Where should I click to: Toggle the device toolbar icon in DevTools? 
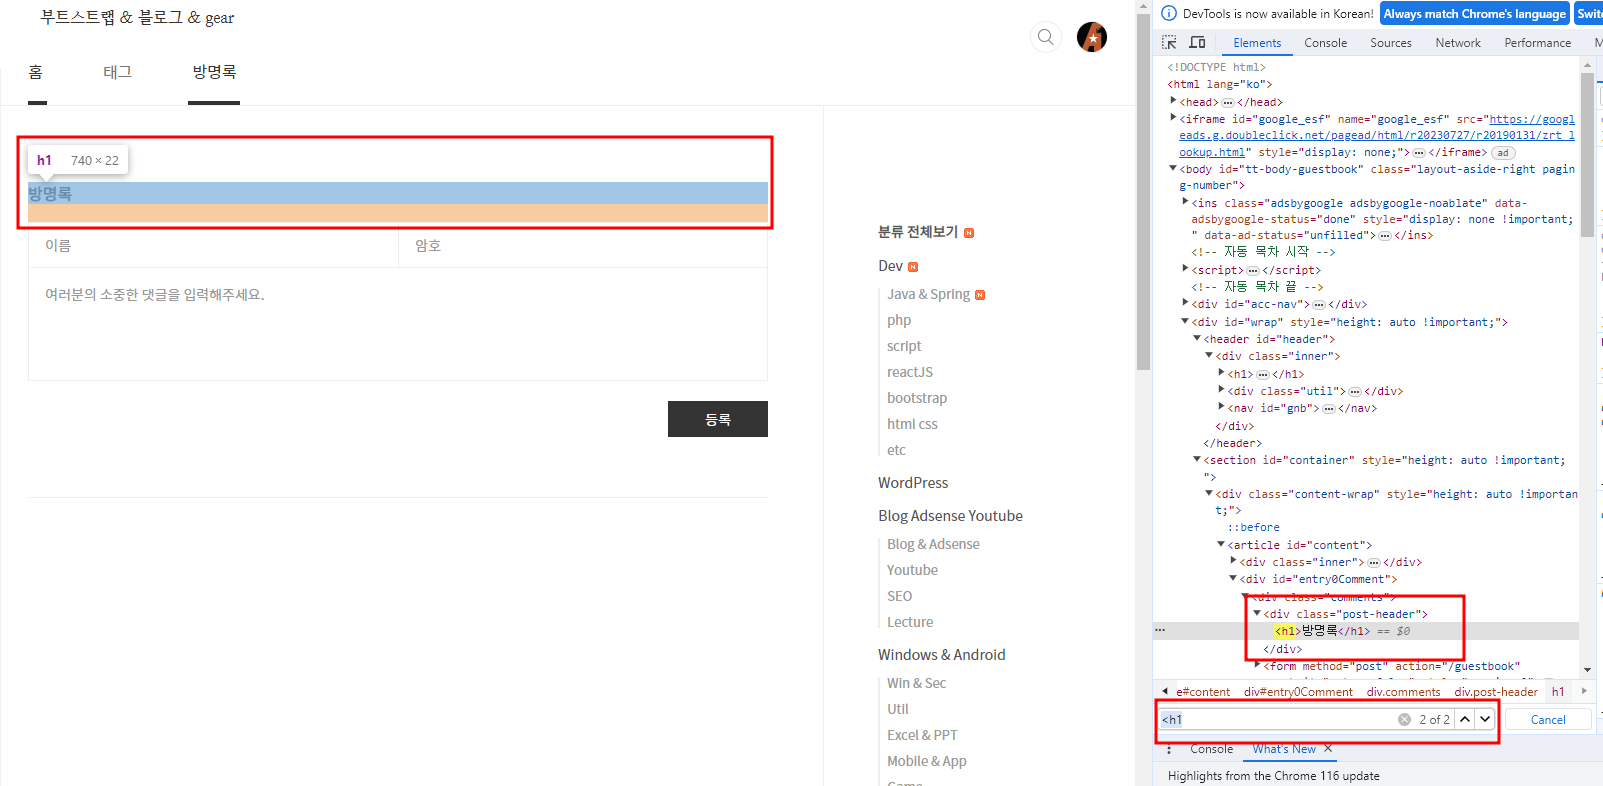[x=1197, y=42]
